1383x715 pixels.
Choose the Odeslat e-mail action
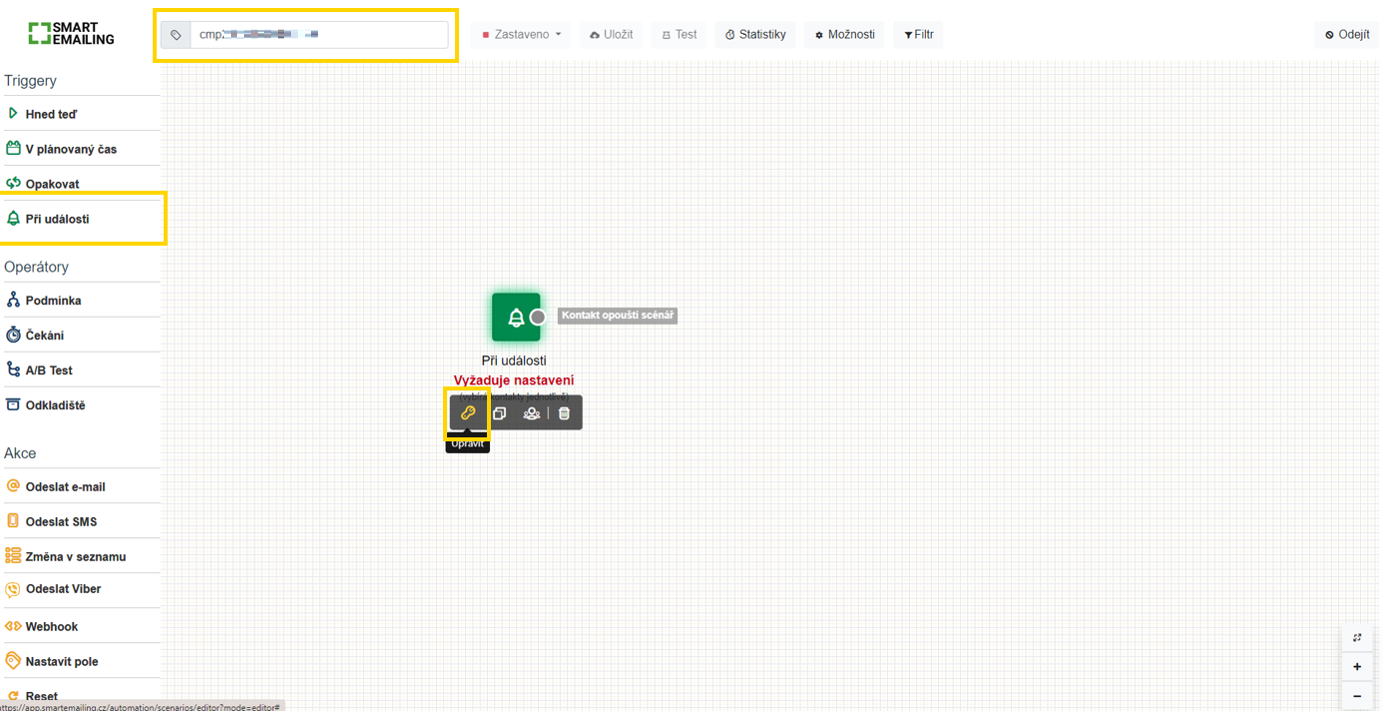(65, 487)
